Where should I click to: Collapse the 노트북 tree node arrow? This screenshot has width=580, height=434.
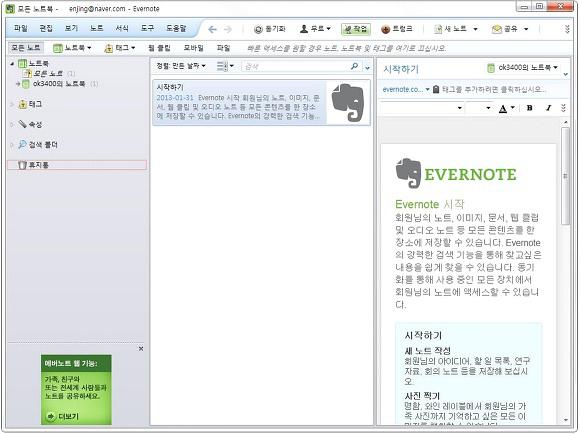pos(12,64)
